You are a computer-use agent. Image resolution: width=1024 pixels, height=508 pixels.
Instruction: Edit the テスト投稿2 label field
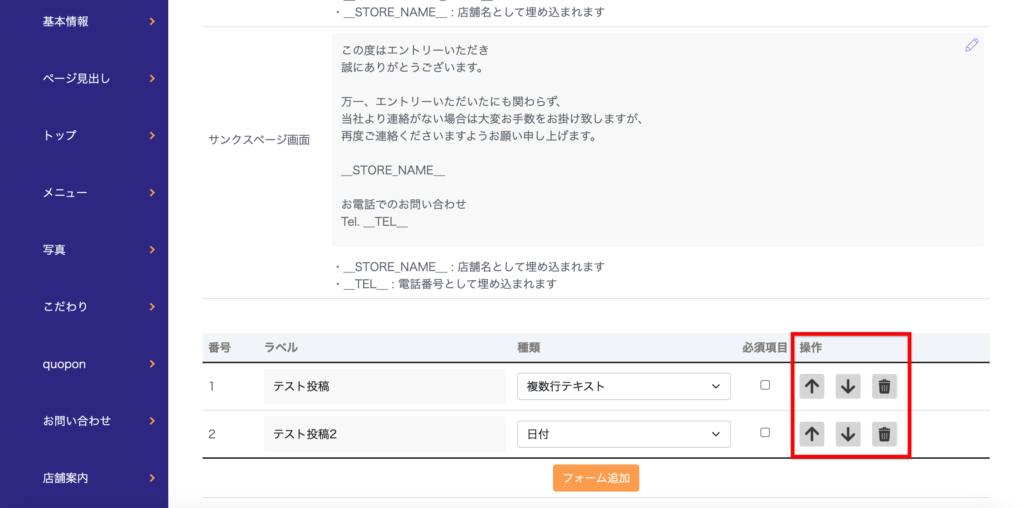(384, 433)
